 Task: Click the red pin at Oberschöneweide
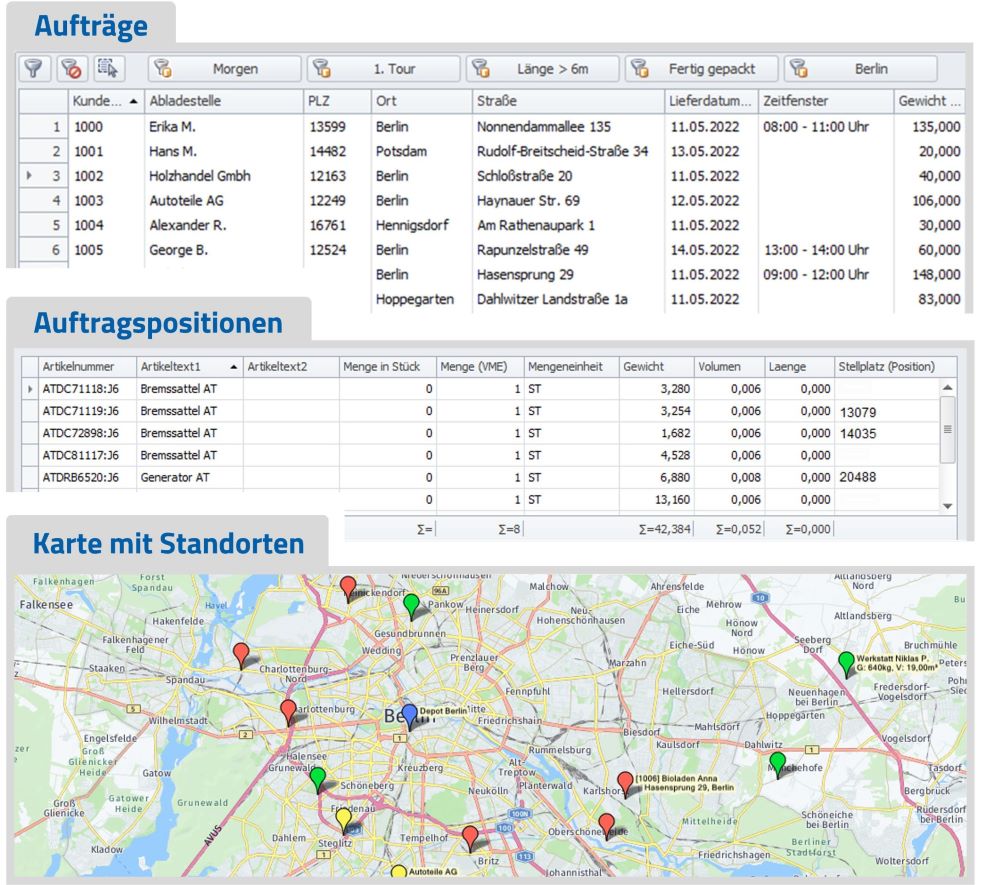tap(607, 826)
